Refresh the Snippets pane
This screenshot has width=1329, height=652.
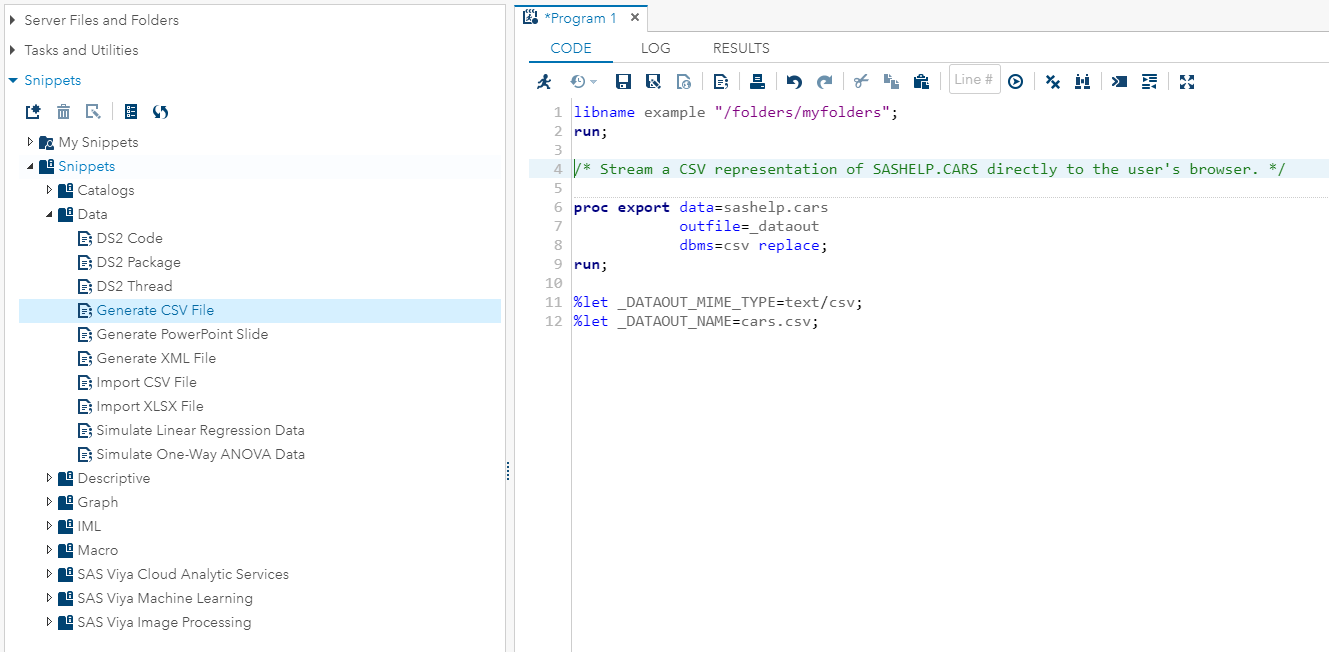[160, 112]
